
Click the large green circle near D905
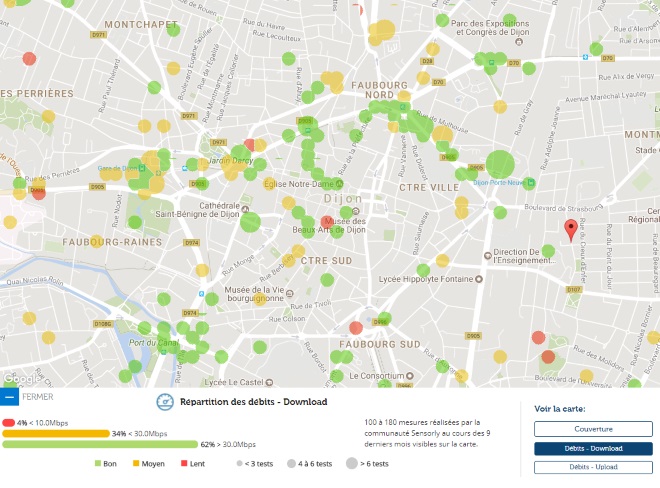500,164
